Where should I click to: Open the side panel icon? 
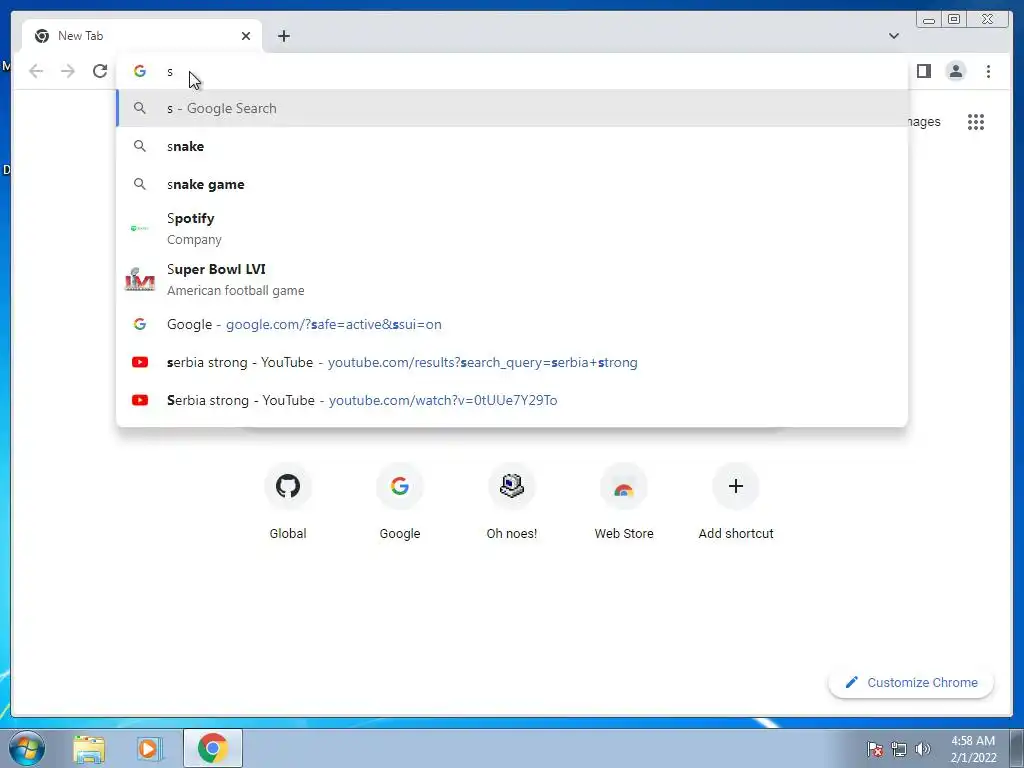923,71
